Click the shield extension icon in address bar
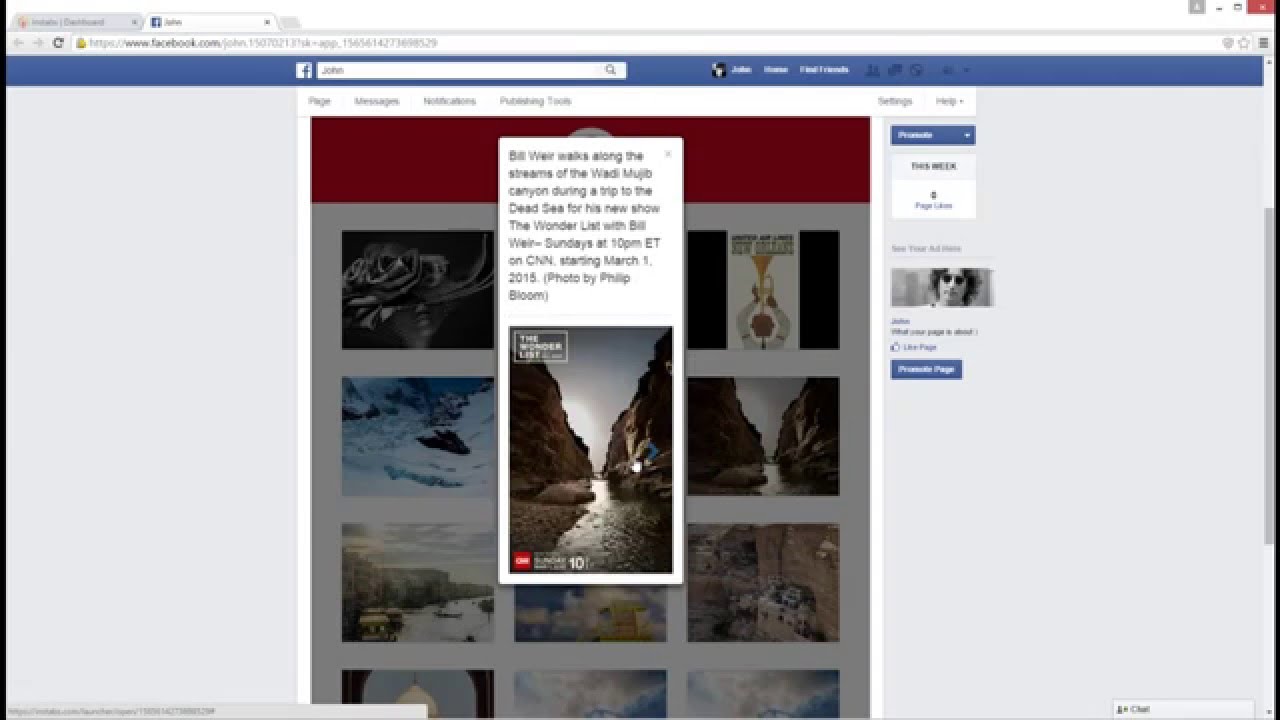This screenshot has height=720, width=1280. (x=1228, y=43)
